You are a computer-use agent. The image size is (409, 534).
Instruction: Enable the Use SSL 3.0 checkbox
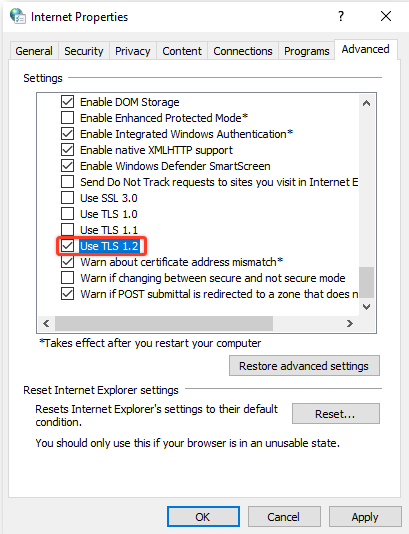[x=67, y=198]
